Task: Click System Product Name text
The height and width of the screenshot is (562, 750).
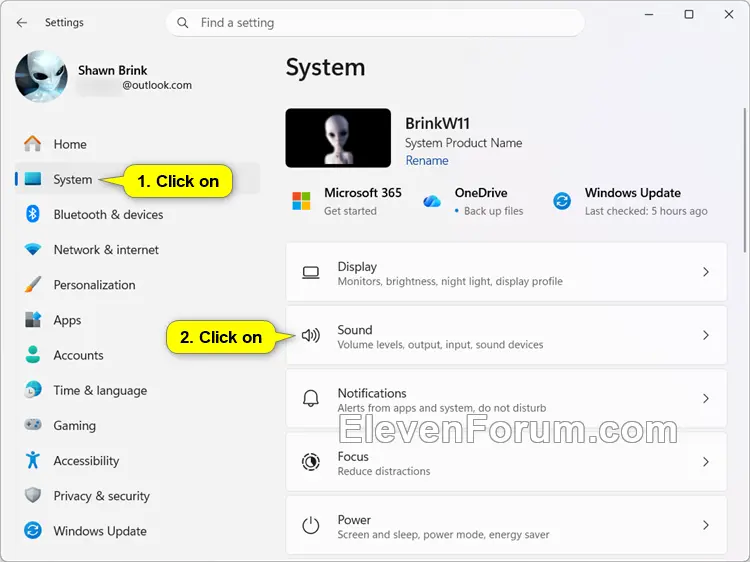Action: click(463, 143)
